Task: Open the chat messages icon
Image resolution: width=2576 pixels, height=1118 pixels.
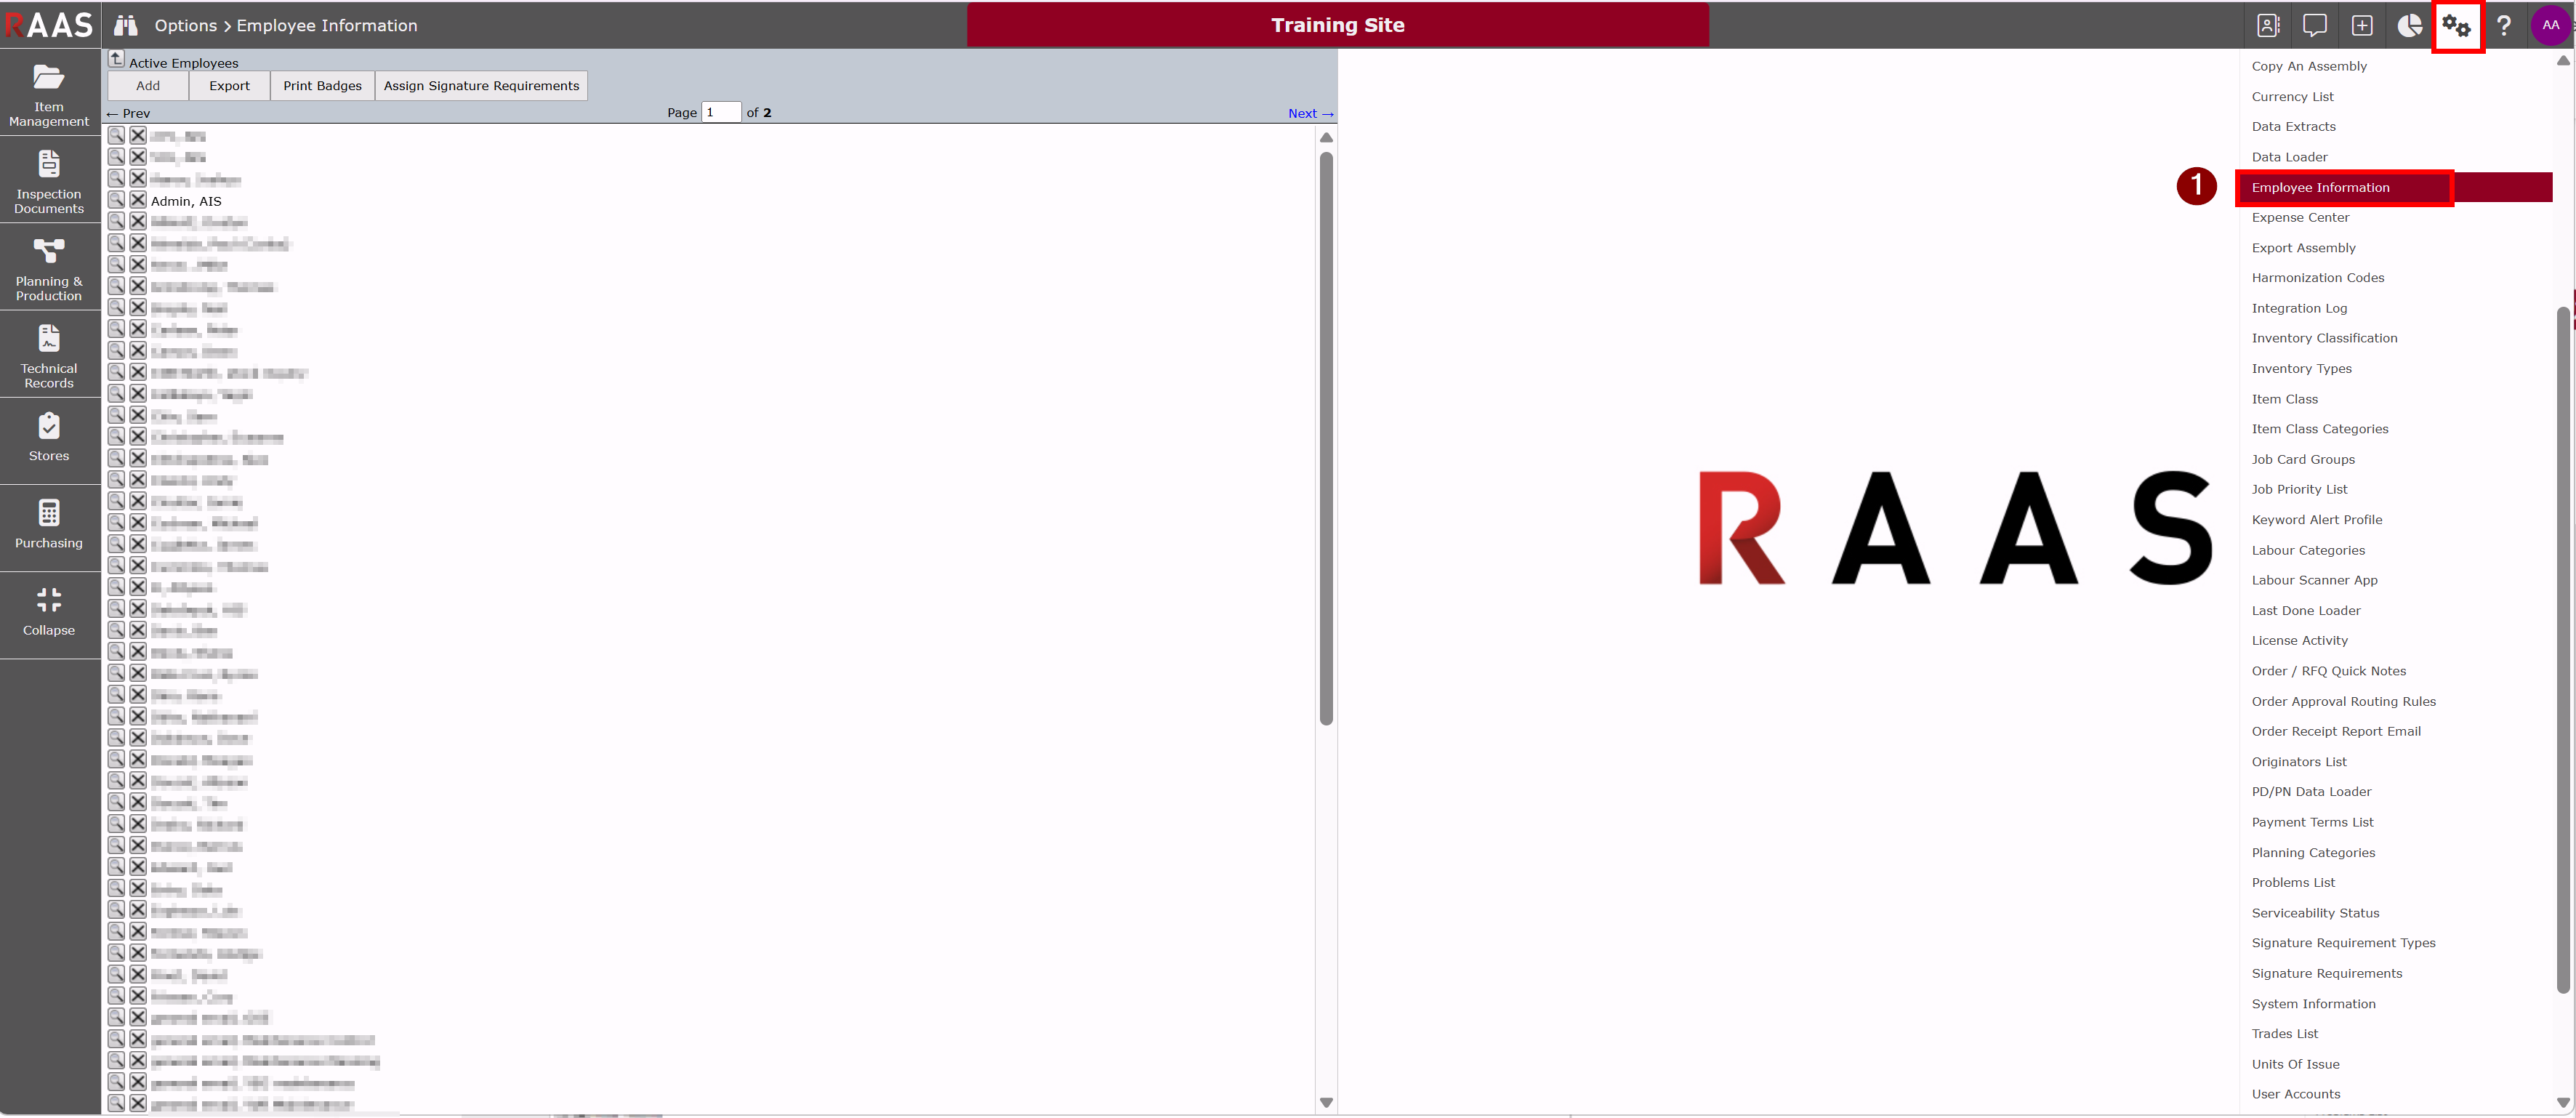Action: pos(2314,25)
